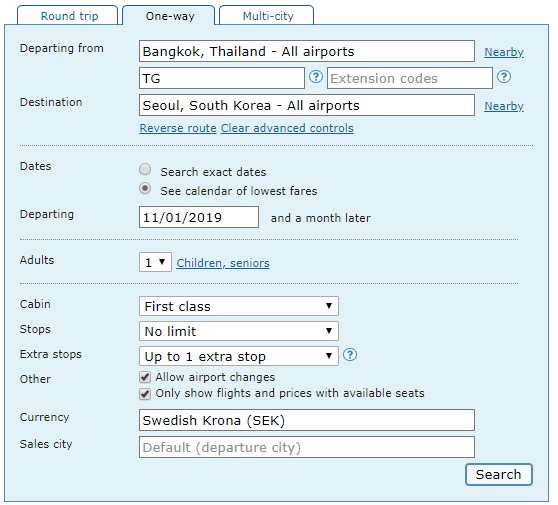The height and width of the screenshot is (505, 558).
Task: Open help icon next to Extension codes
Action: (504, 77)
